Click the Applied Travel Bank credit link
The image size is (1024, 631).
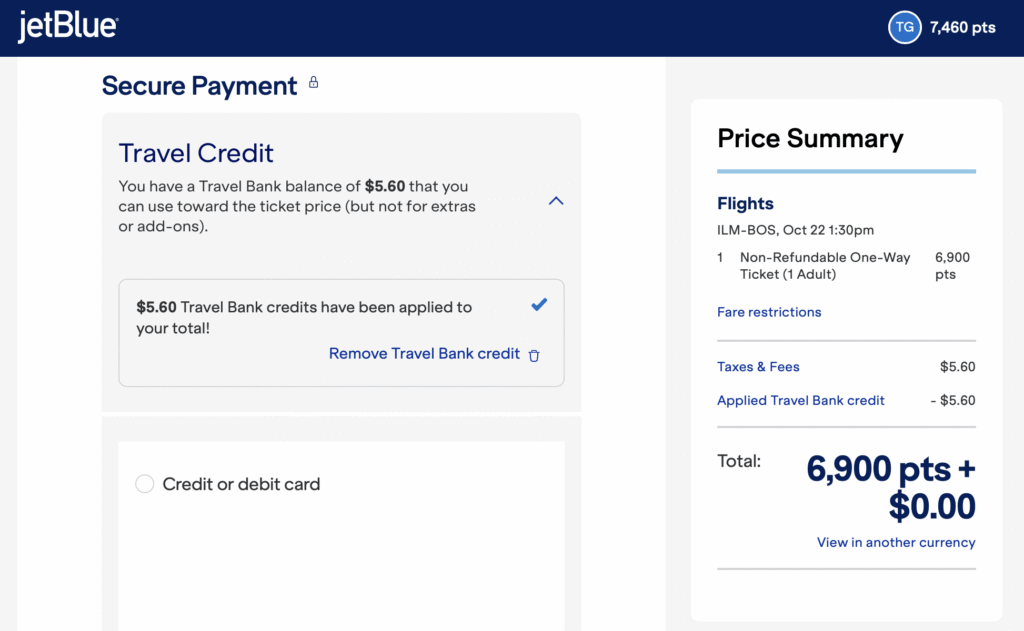(x=801, y=400)
